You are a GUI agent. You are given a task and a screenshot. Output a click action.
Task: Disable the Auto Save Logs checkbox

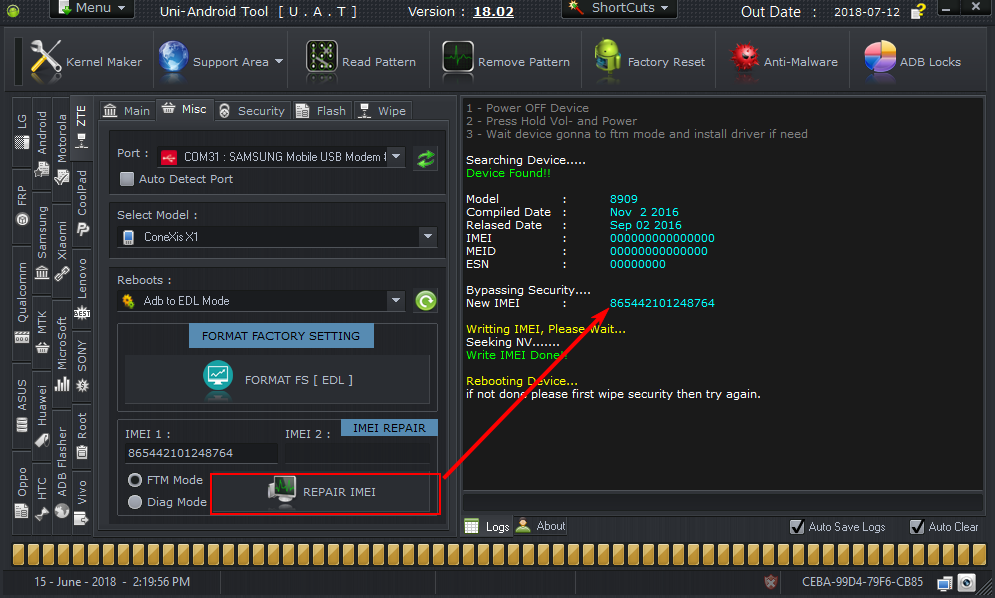796,526
